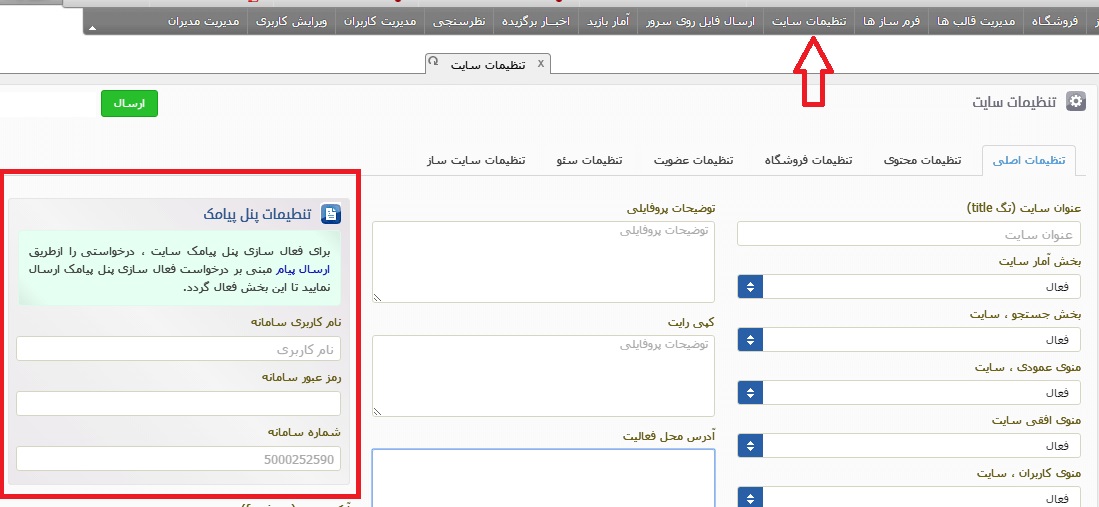Open the آمار بازید menu
The image size is (1099, 507).
point(608,22)
